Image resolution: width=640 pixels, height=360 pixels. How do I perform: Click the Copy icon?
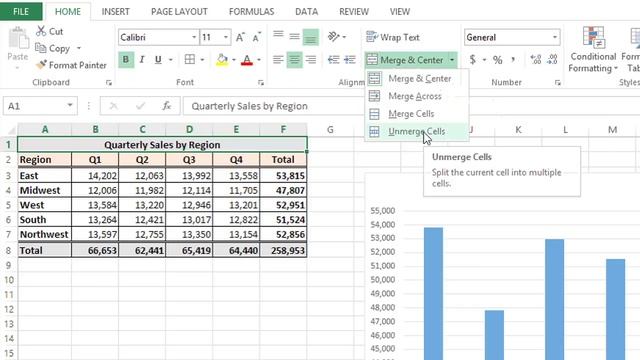tap(40, 48)
